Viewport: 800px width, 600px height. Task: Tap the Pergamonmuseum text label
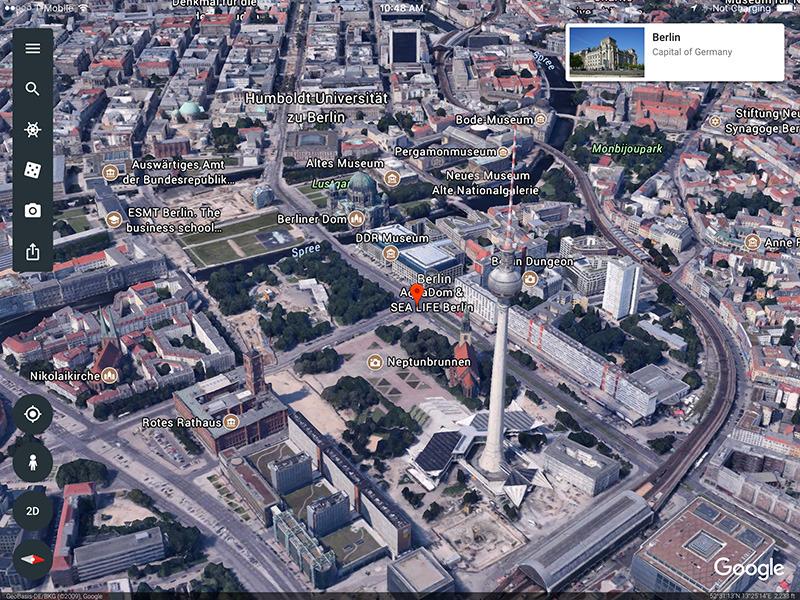click(x=445, y=152)
